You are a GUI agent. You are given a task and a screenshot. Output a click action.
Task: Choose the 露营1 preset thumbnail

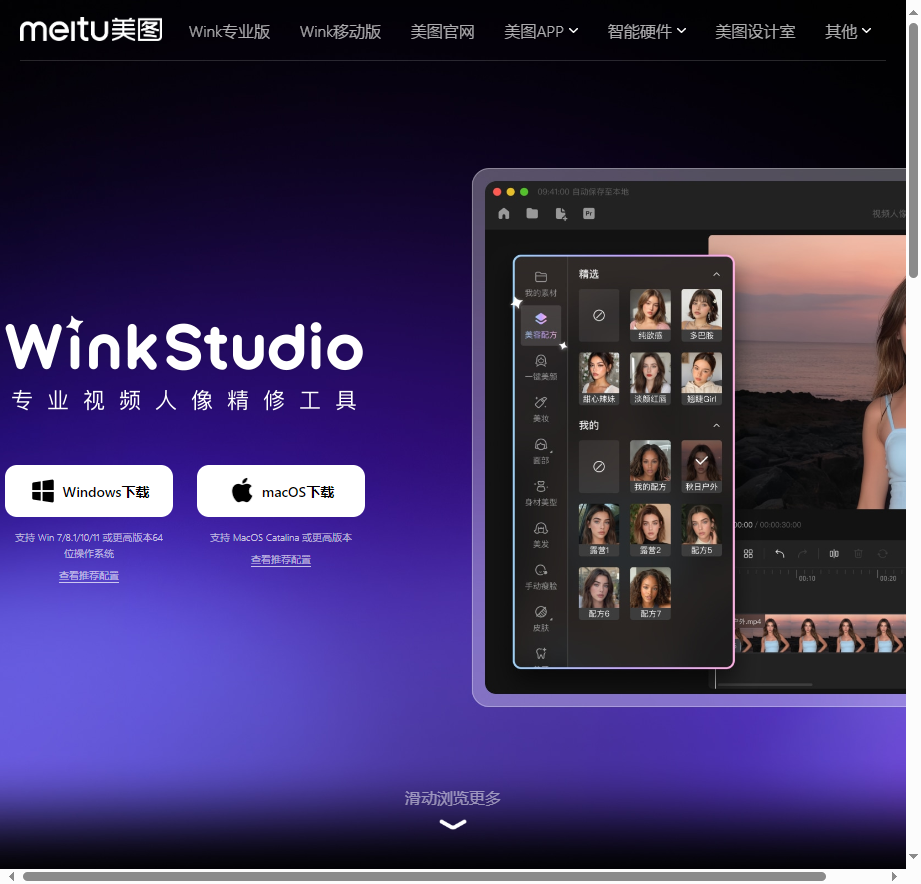[599, 530]
